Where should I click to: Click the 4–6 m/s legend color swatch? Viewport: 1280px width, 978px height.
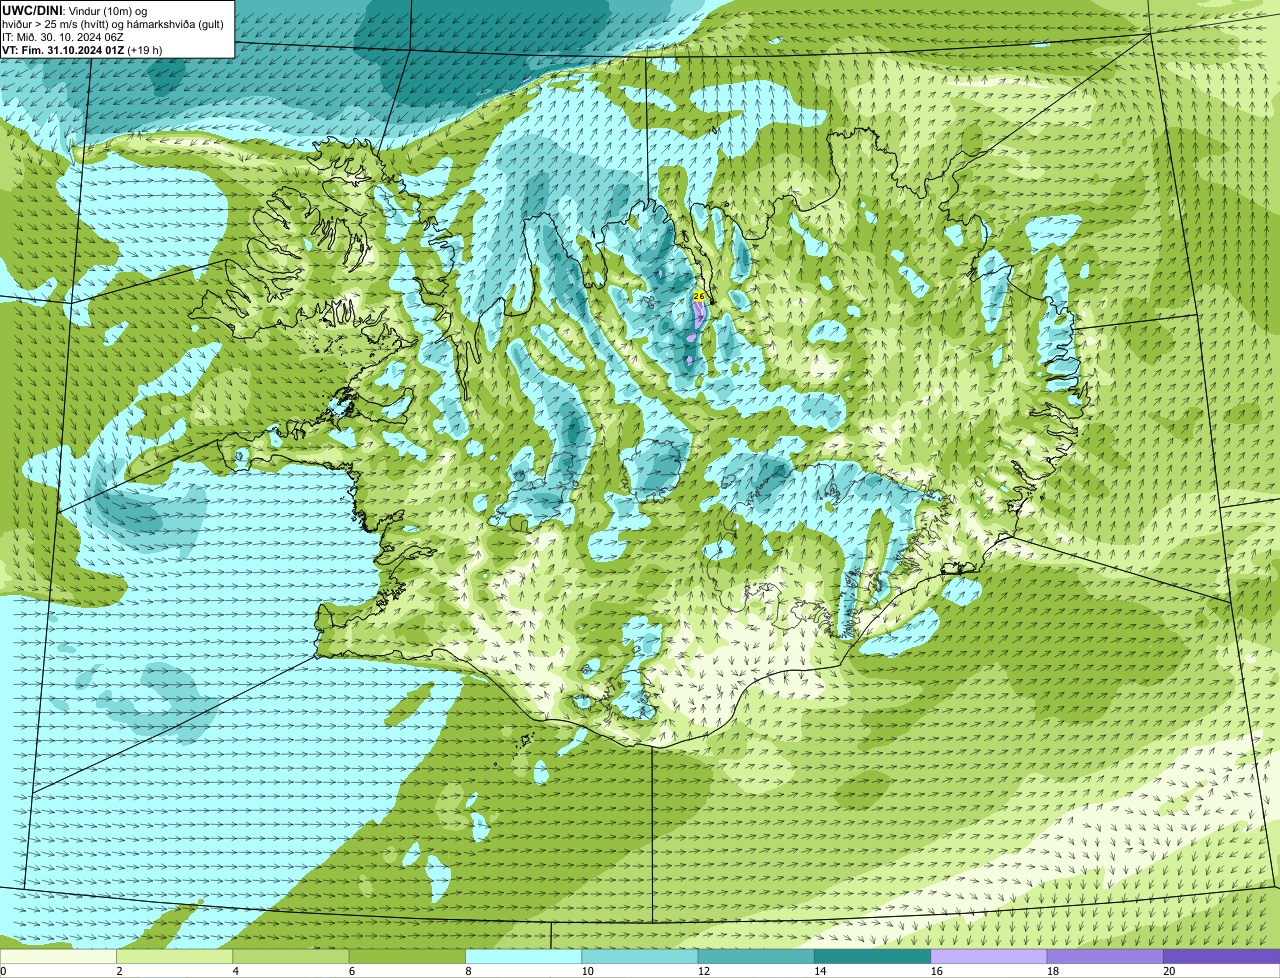point(291,957)
